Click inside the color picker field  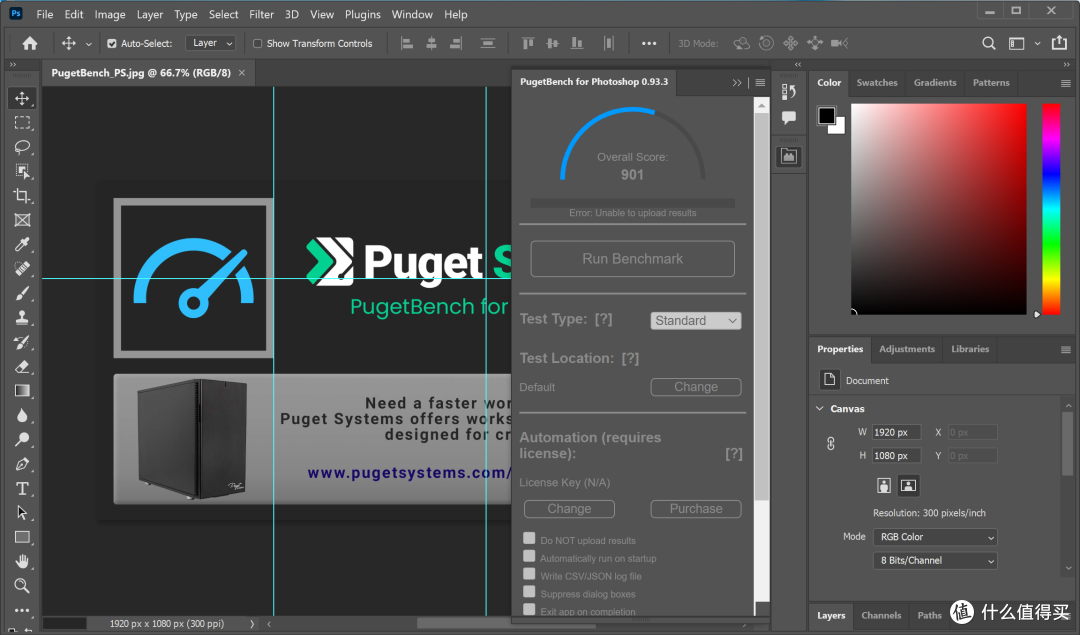click(x=938, y=209)
